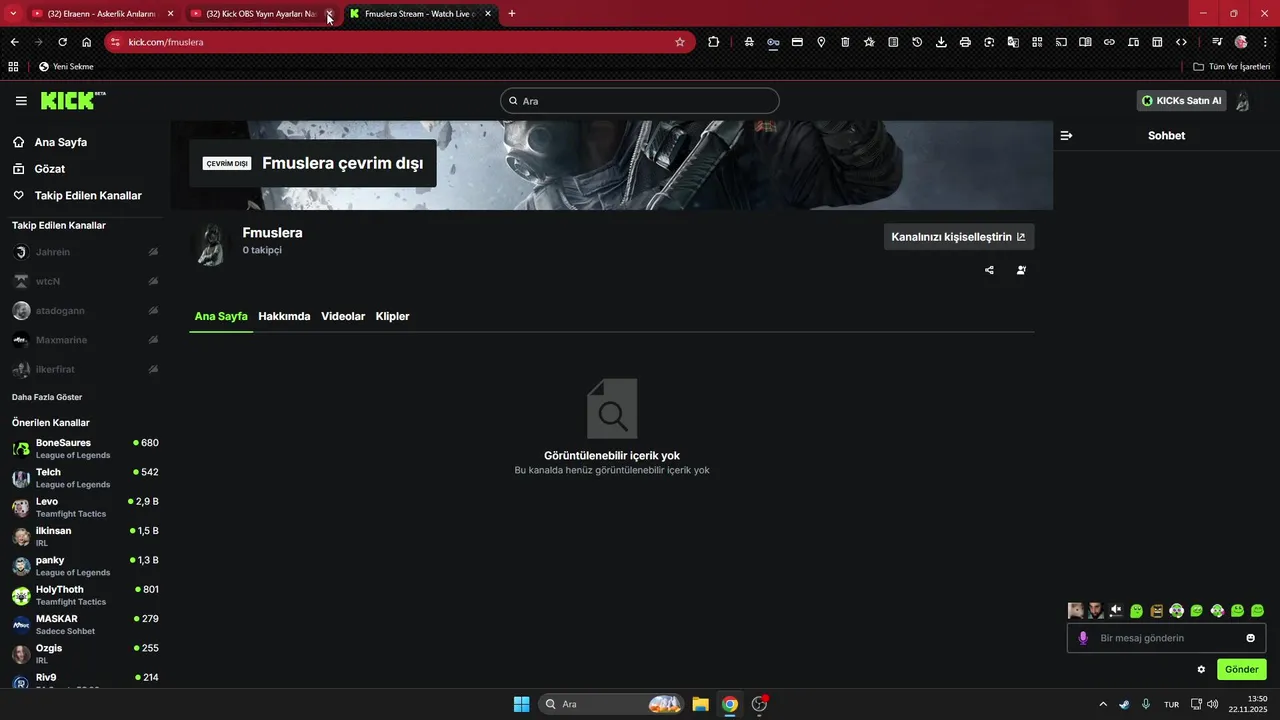Open Chrome tab search dropdown
1280x720 pixels.
pyautogui.click(x=13, y=13)
